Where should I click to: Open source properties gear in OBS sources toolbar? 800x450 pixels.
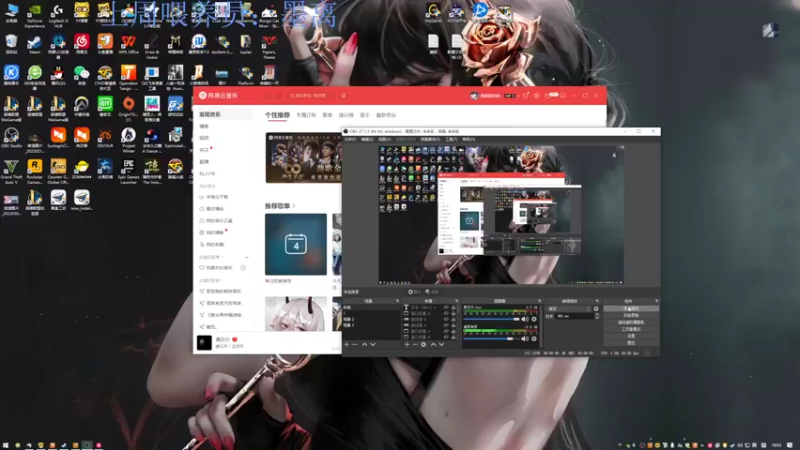423,344
